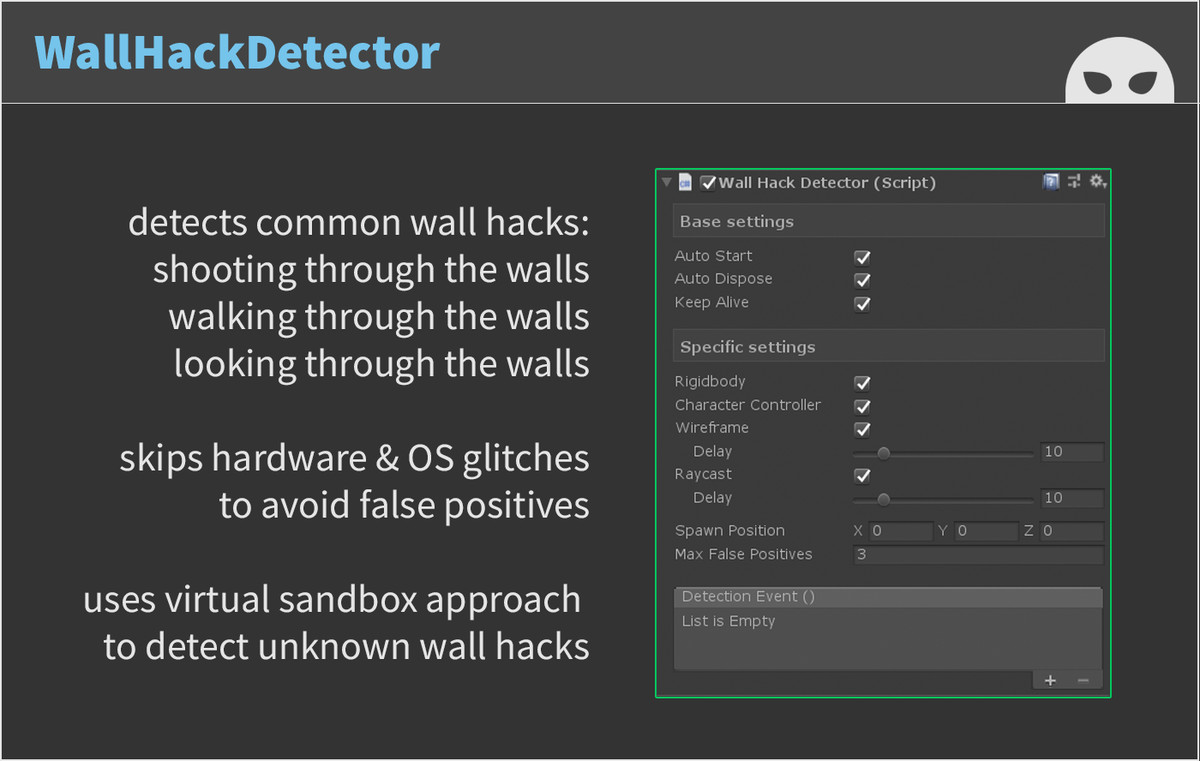
Task: Adjust the Wireframe Delay slider
Action: (944, 453)
